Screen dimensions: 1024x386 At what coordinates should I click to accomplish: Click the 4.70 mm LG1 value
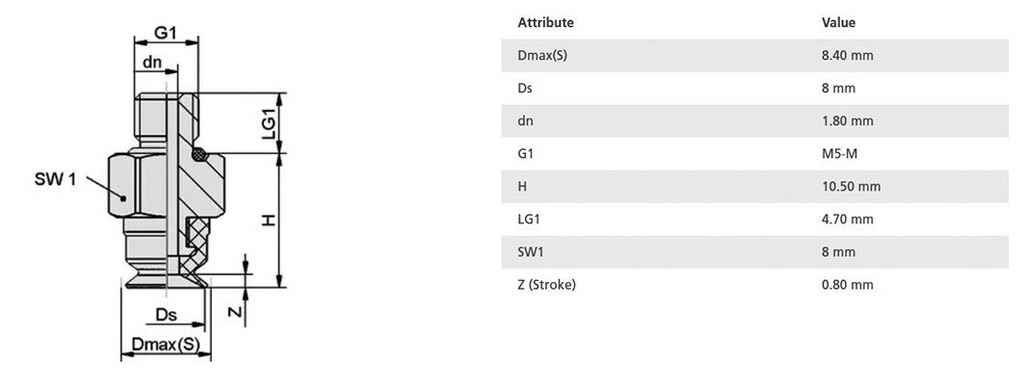[x=847, y=219]
